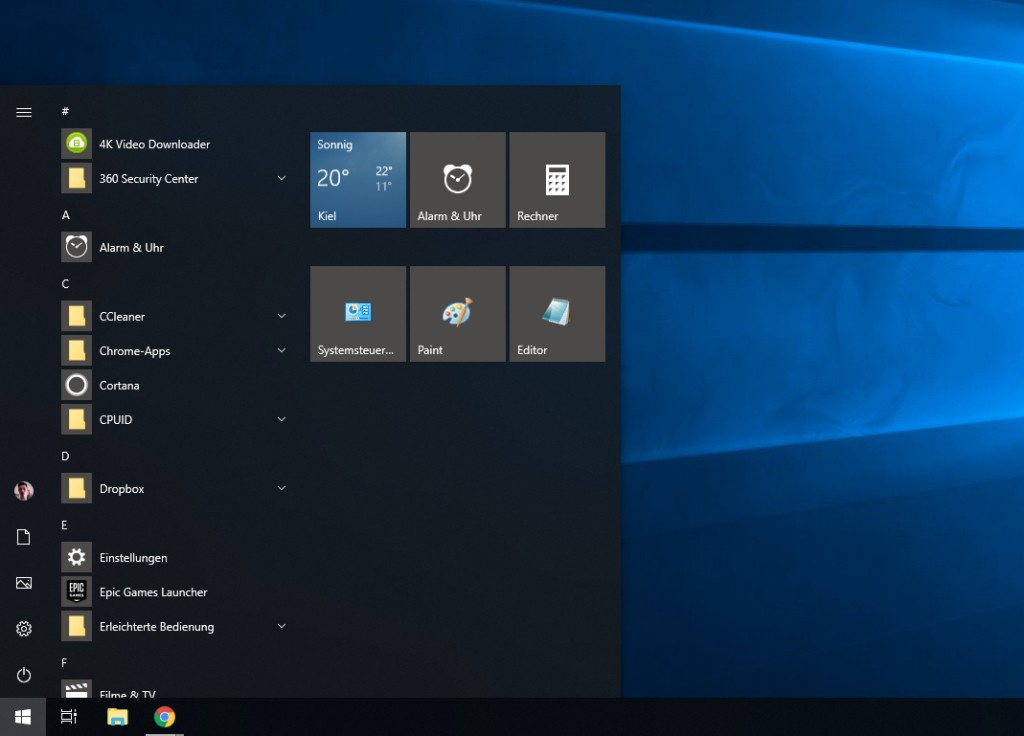Launch the Paint tile
The image size is (1024, 736).
(x=457, y=314)
